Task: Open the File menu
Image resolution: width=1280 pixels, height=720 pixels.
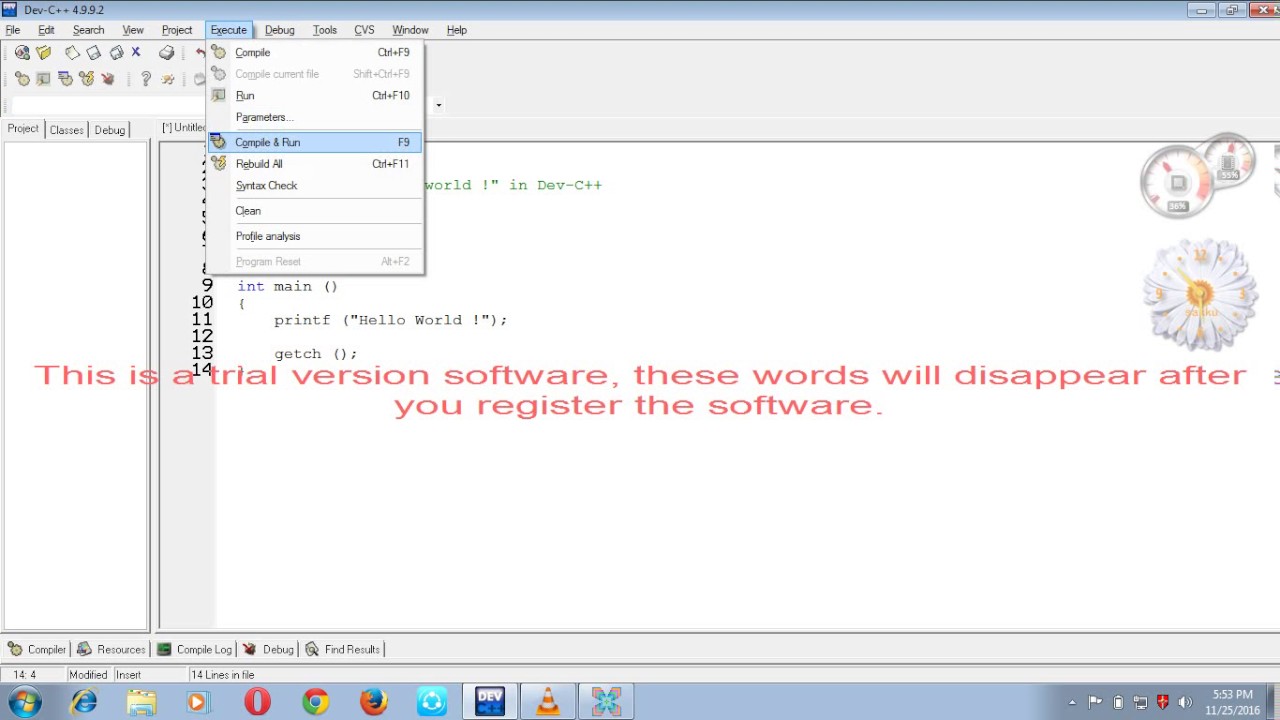Action: (x=13, y=30)
